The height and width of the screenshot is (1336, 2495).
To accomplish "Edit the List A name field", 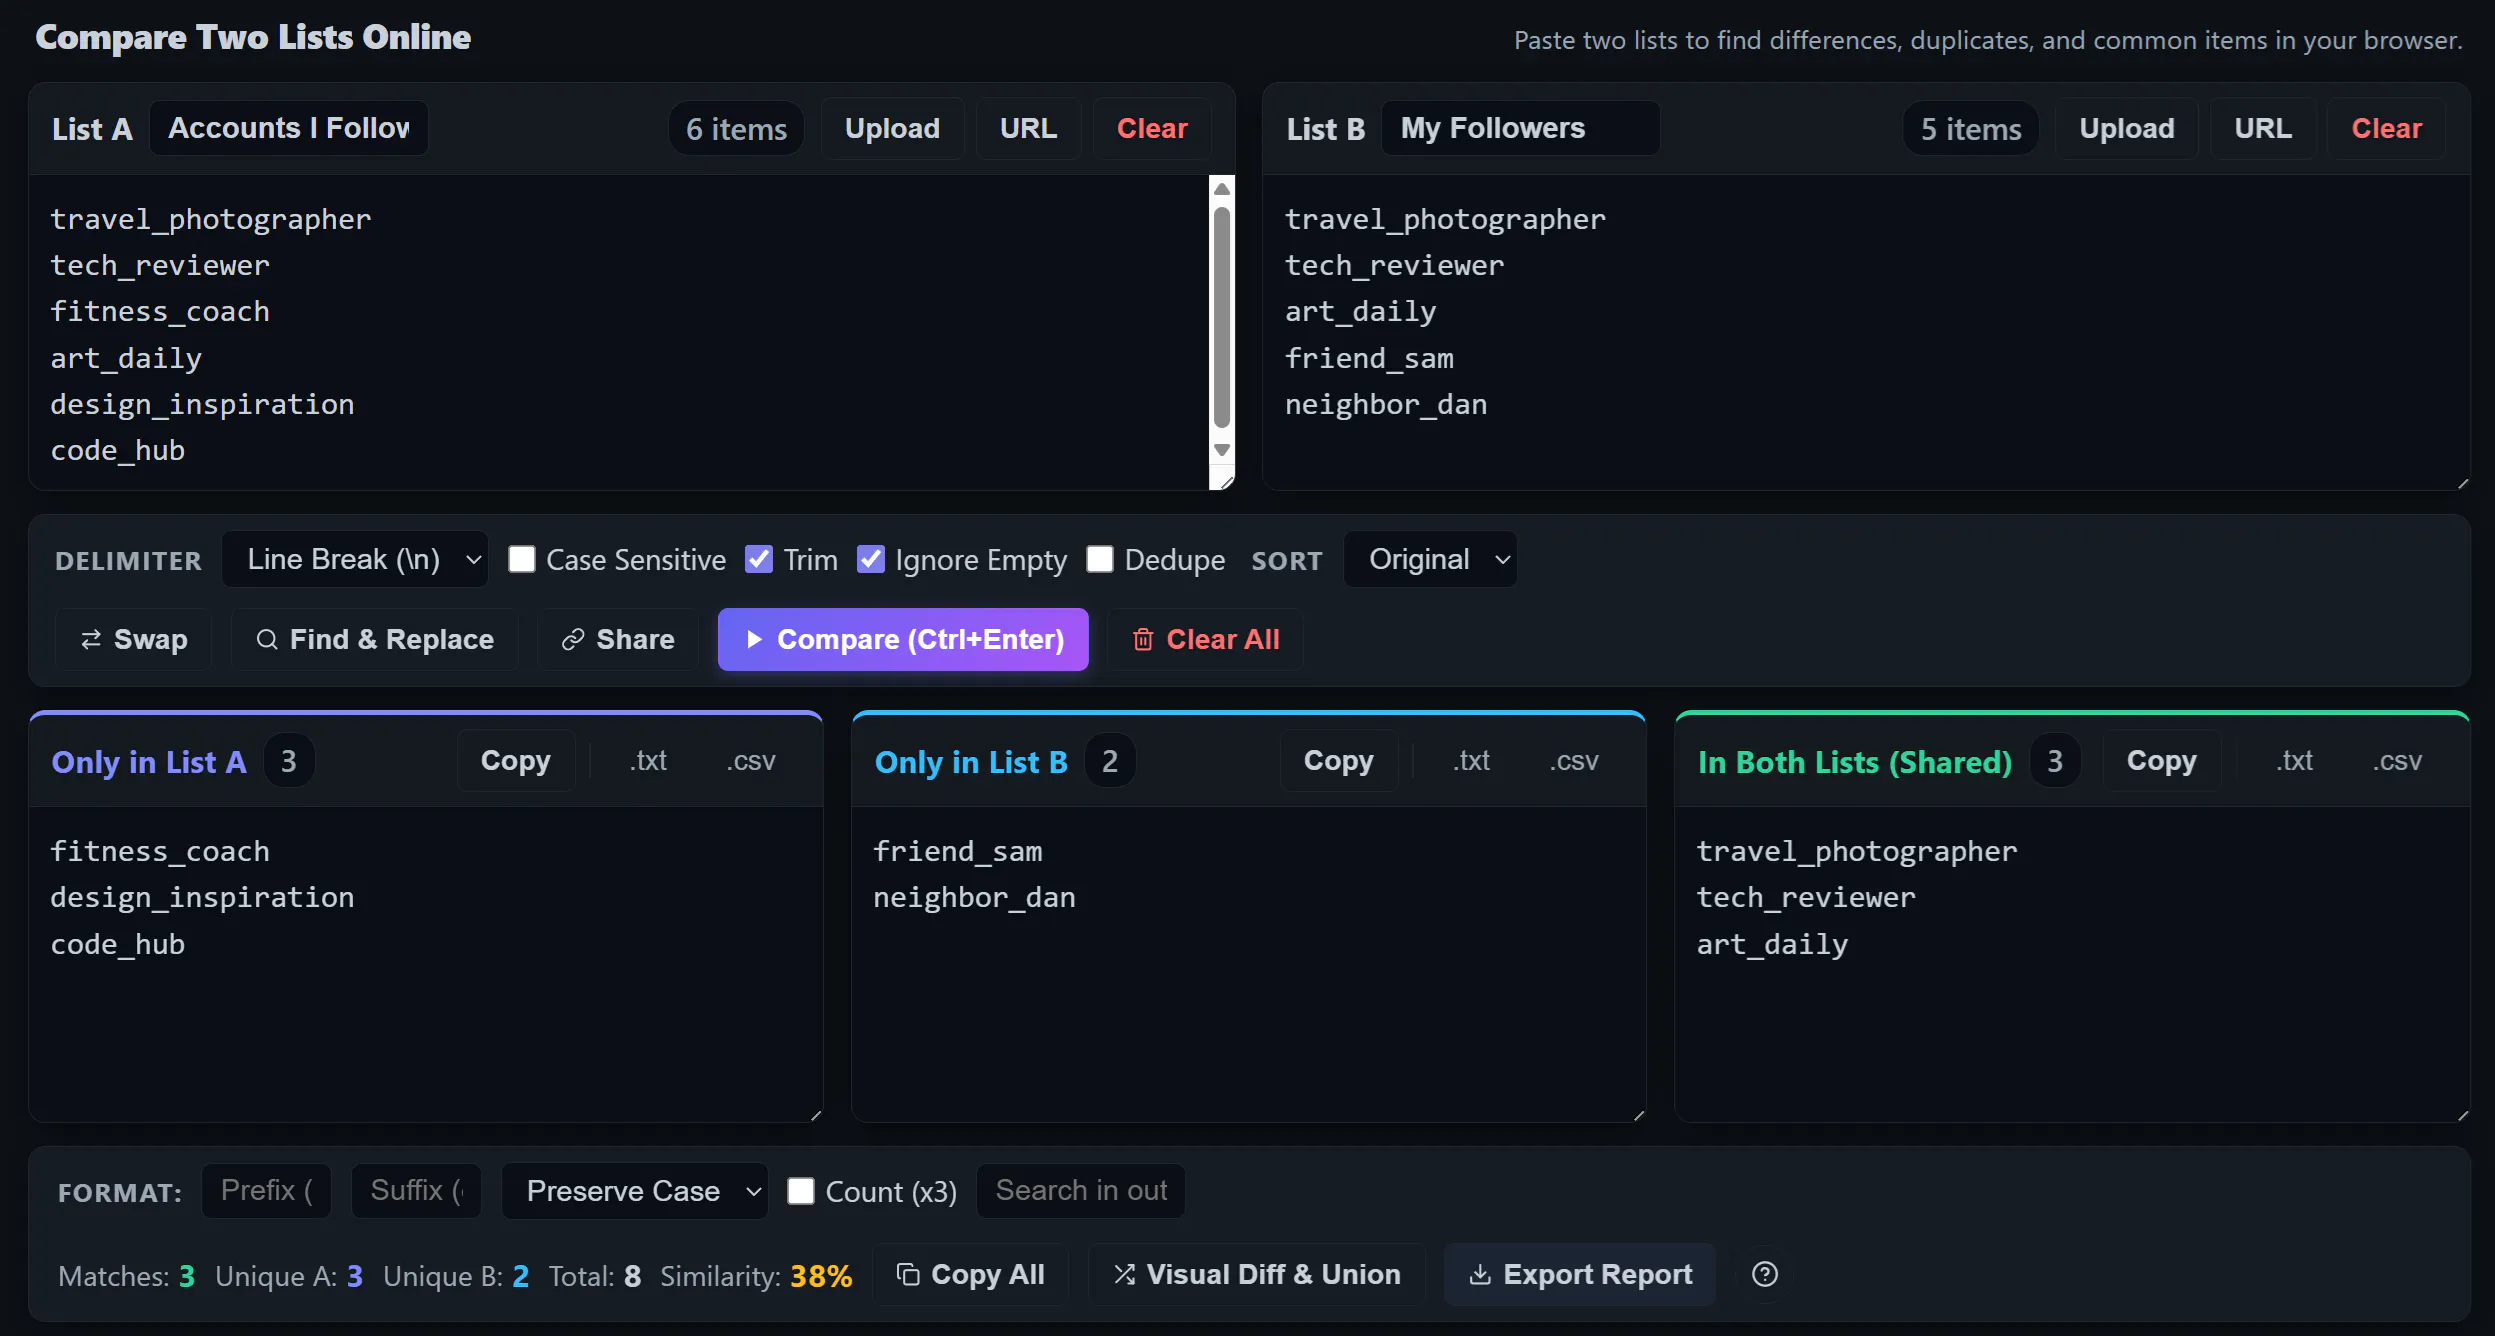I will (x=289, y=128).
